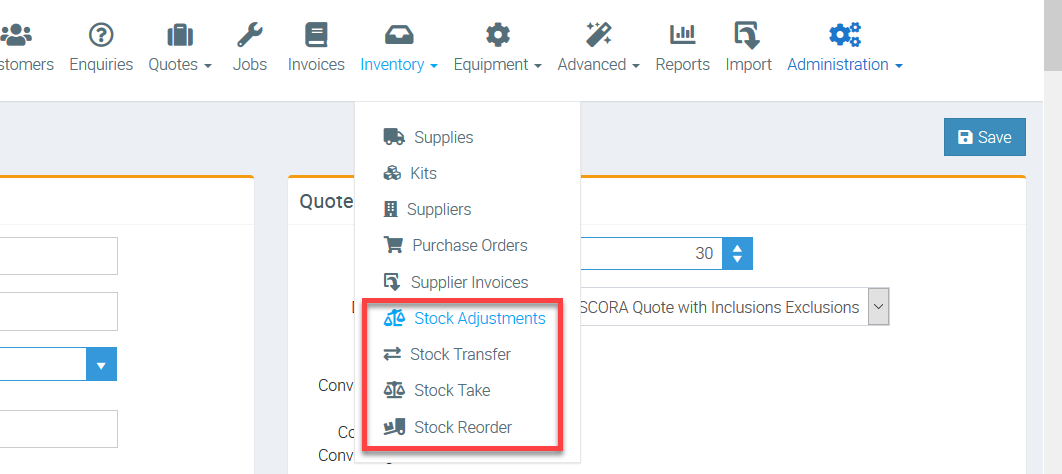Click the Supplies truck icon
Viewport: 1062px width, 474px height.
(394, 137)
